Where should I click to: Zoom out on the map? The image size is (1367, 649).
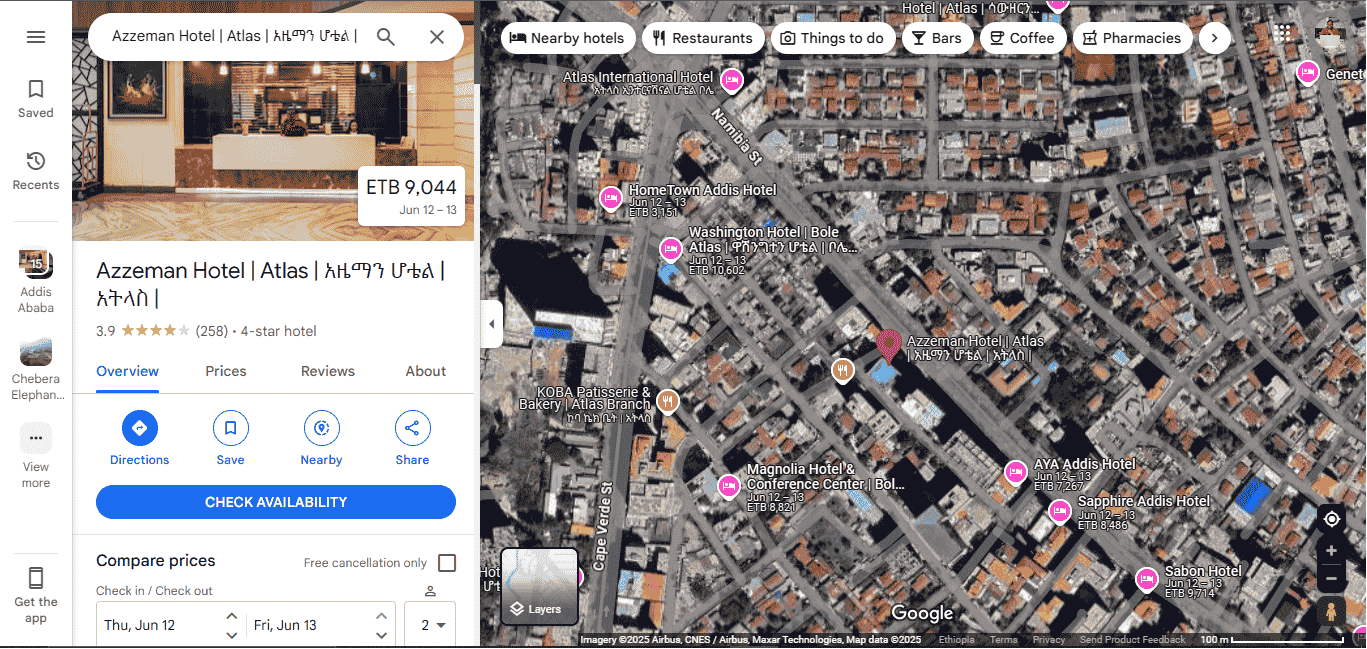(x=1331, y=578)
